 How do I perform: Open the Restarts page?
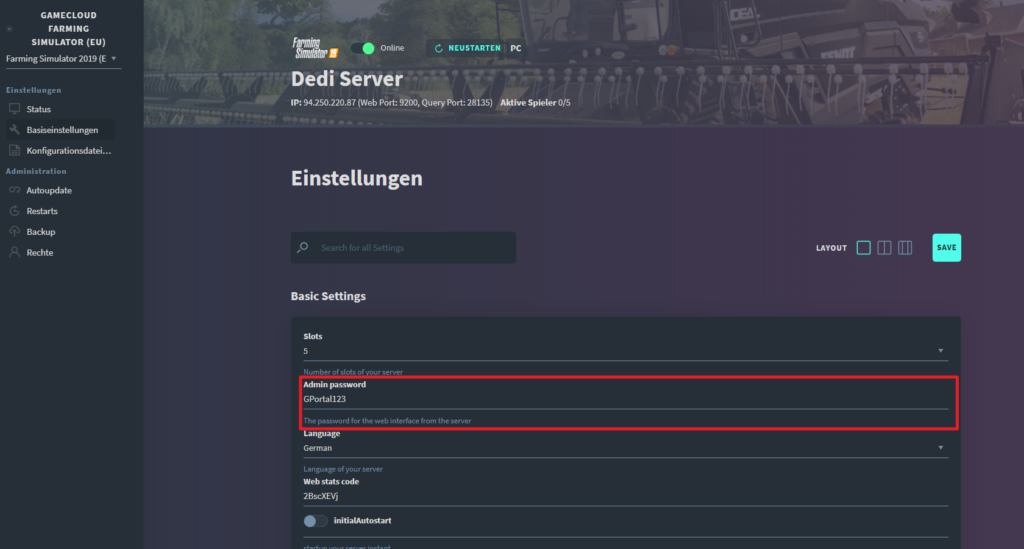click(42, 211)
